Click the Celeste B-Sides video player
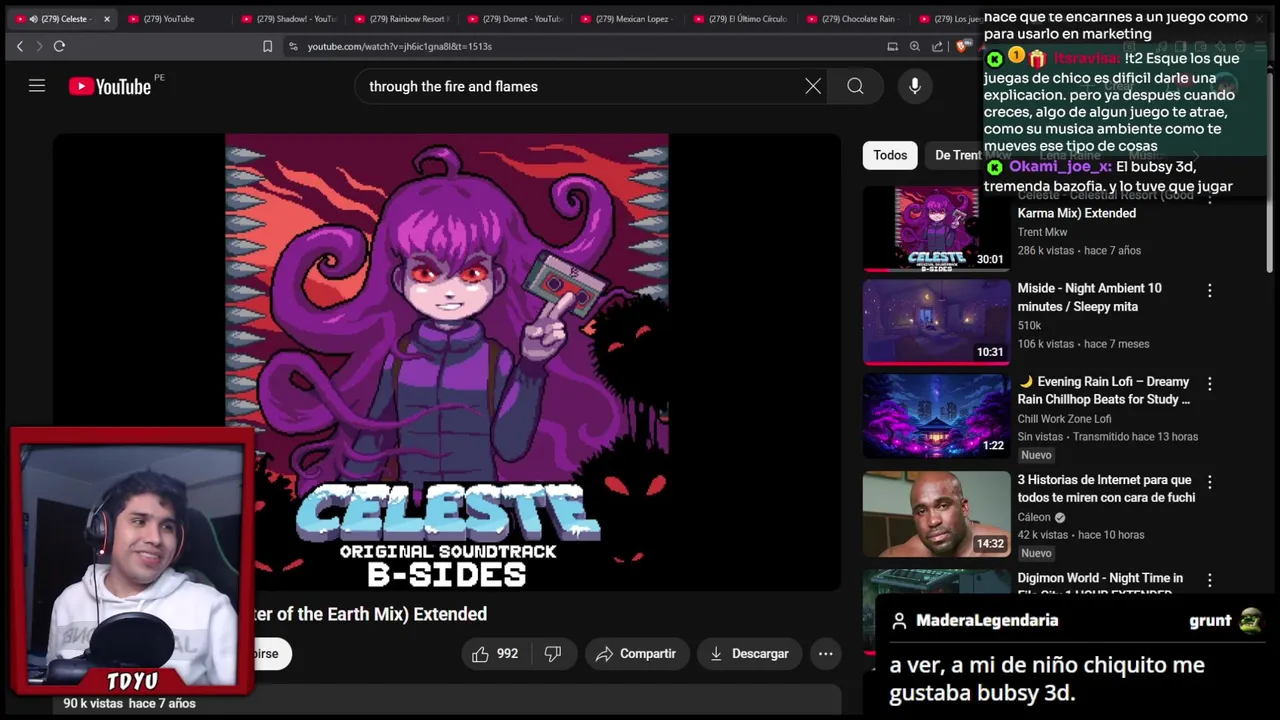Image resolution: width=1280 pixels, height=720 pixels. click(x=447, y=362)
